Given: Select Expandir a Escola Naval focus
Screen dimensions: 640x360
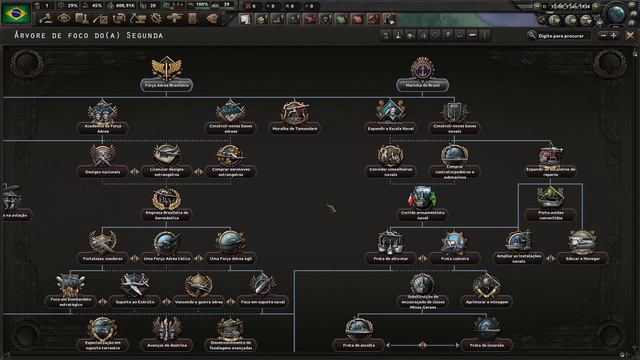Looking at the screenshot, I should click(x=391, y=117).
